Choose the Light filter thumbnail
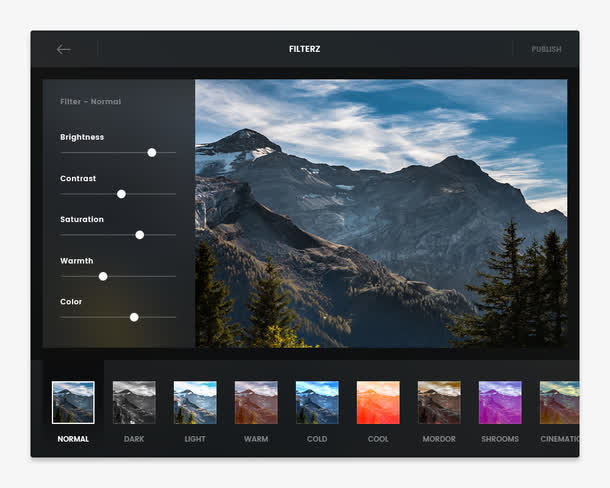Image resolution: width=610 pixels, height=488 pixels. (195, 402)
